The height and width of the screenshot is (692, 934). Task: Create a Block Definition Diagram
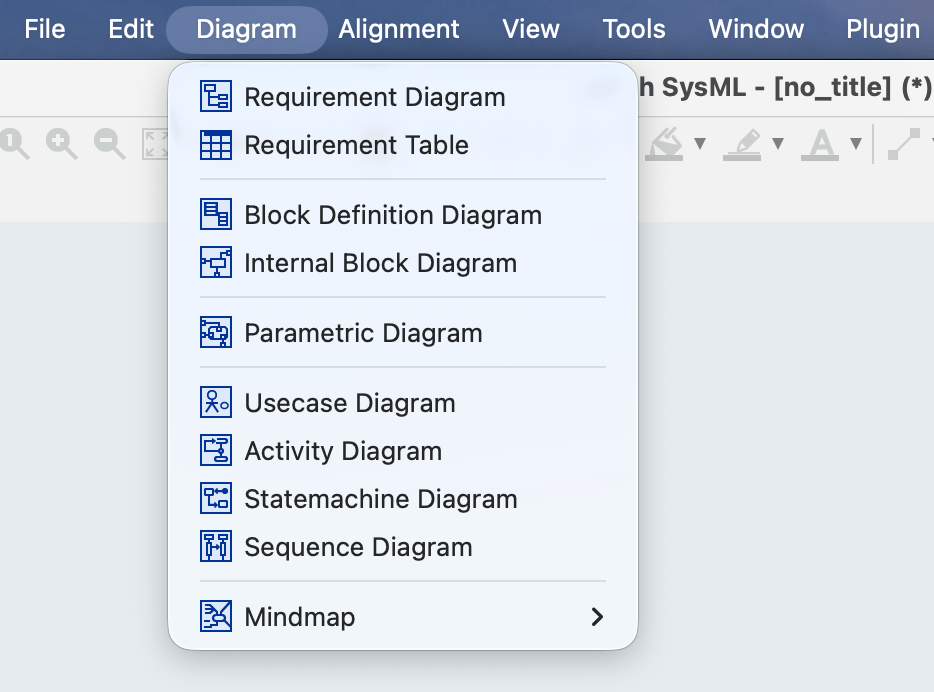coord(393,215)
